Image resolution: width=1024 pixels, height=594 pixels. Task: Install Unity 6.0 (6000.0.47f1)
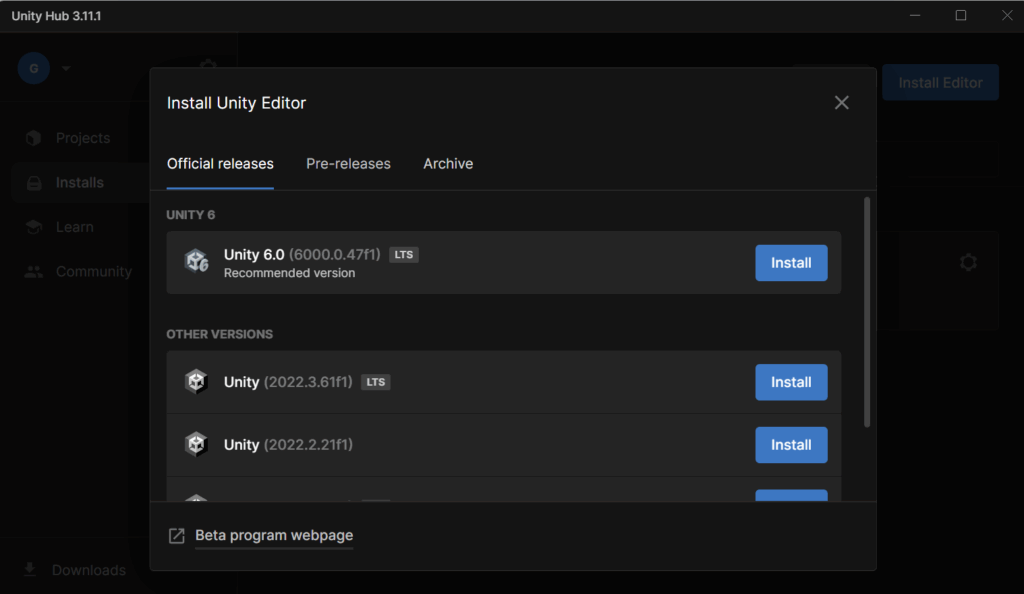791,263
